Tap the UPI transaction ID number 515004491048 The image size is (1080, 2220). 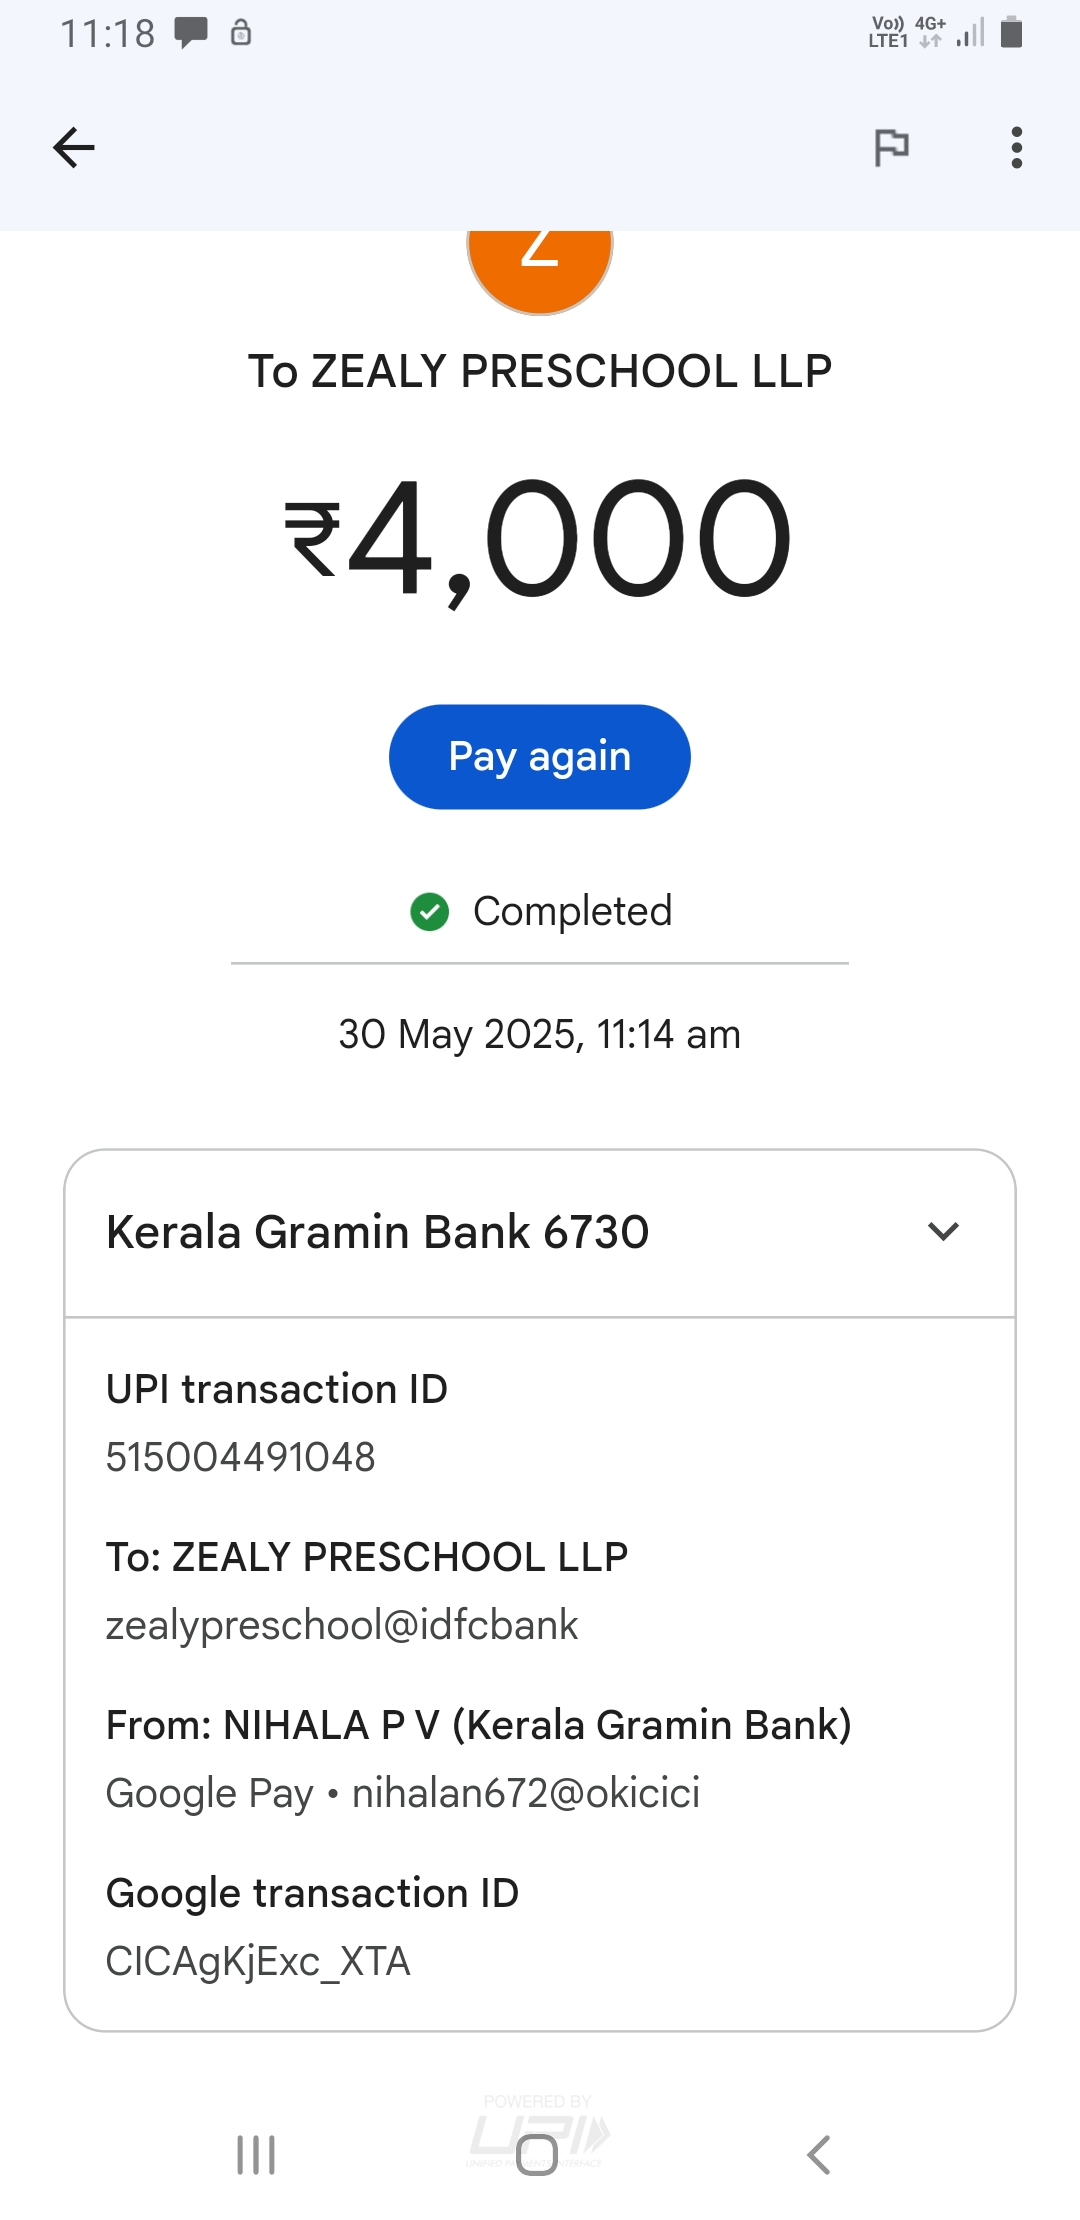[241, 1457]
